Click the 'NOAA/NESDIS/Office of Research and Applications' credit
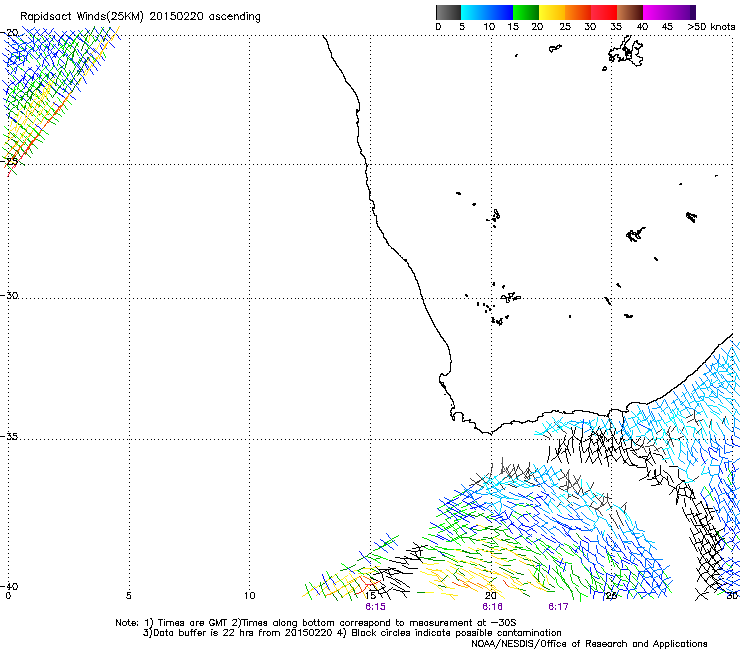This screenshot has width=740, height=650. 589,644
